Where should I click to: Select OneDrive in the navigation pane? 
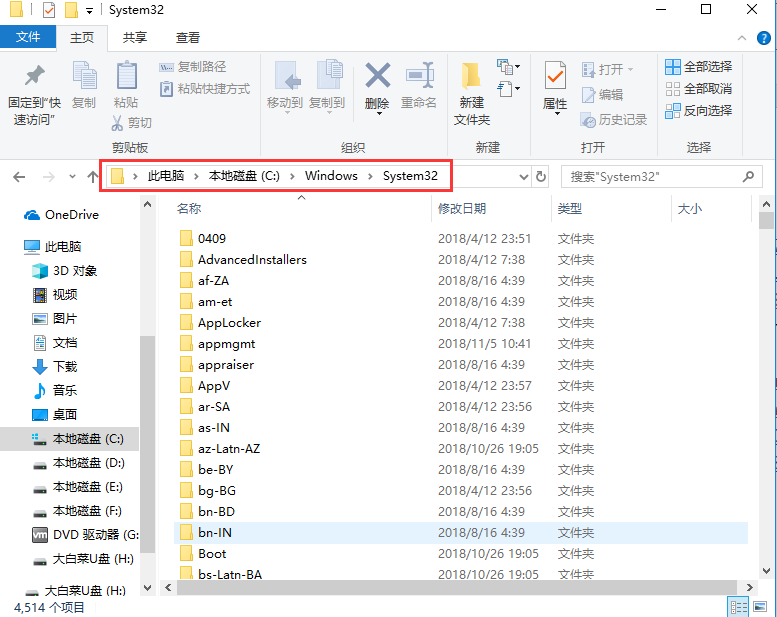(x=61, y=215)
